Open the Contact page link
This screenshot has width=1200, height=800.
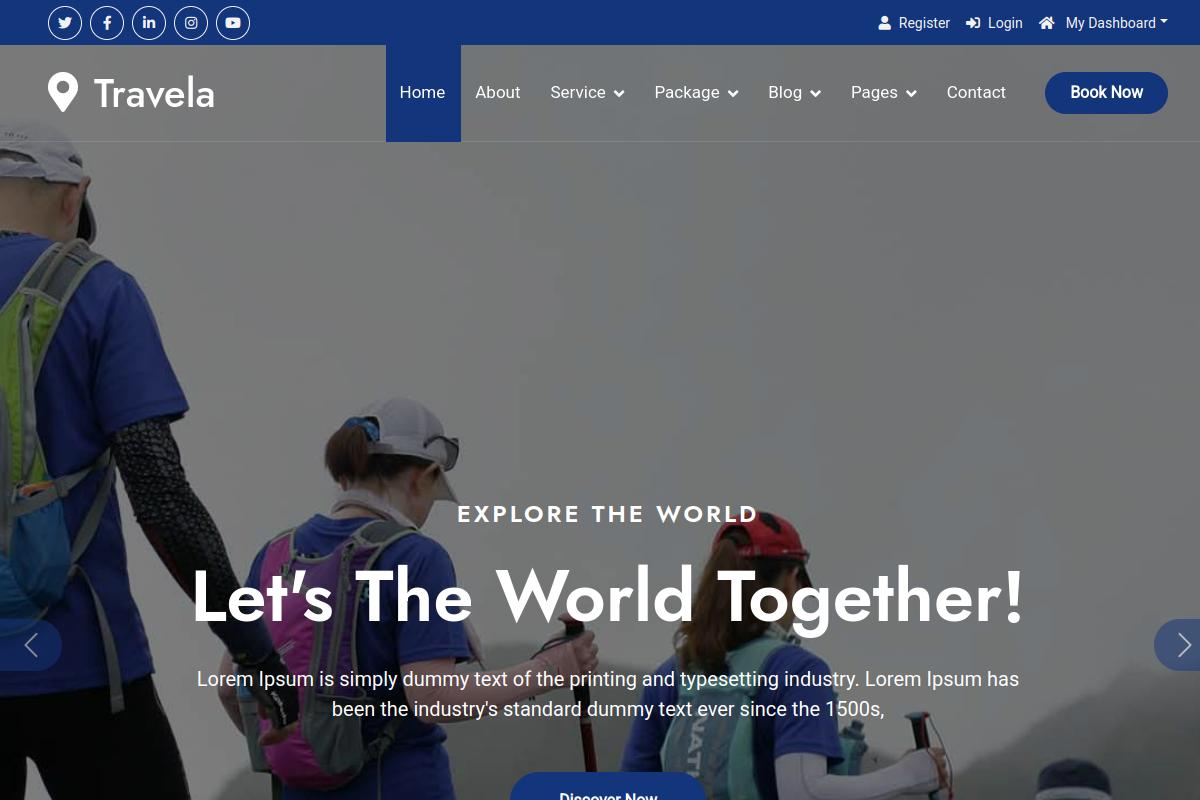(976, 92)
